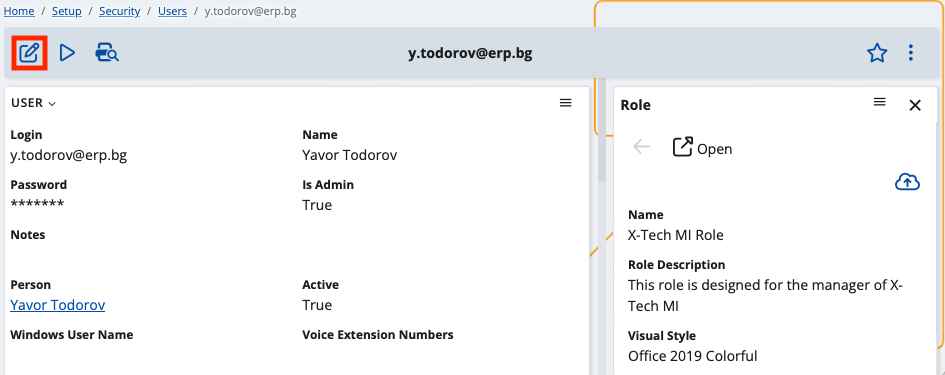This screenshot has height=375, width=945.
Task: Click the Windows User Name label
Action: pyautogui.click(x=72, y=335)
